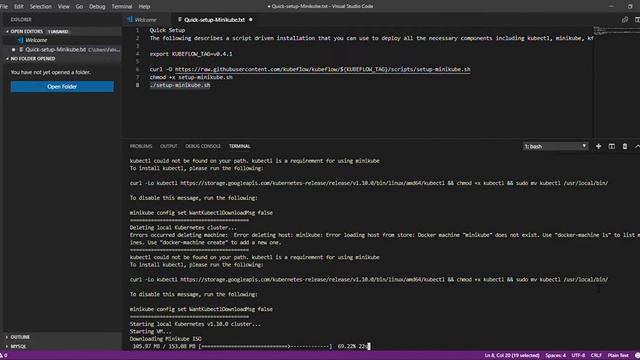This screenshot has height=360, width=640.
Task: Open the terminal selector showing 1: bash
Action: click(556, 146)
